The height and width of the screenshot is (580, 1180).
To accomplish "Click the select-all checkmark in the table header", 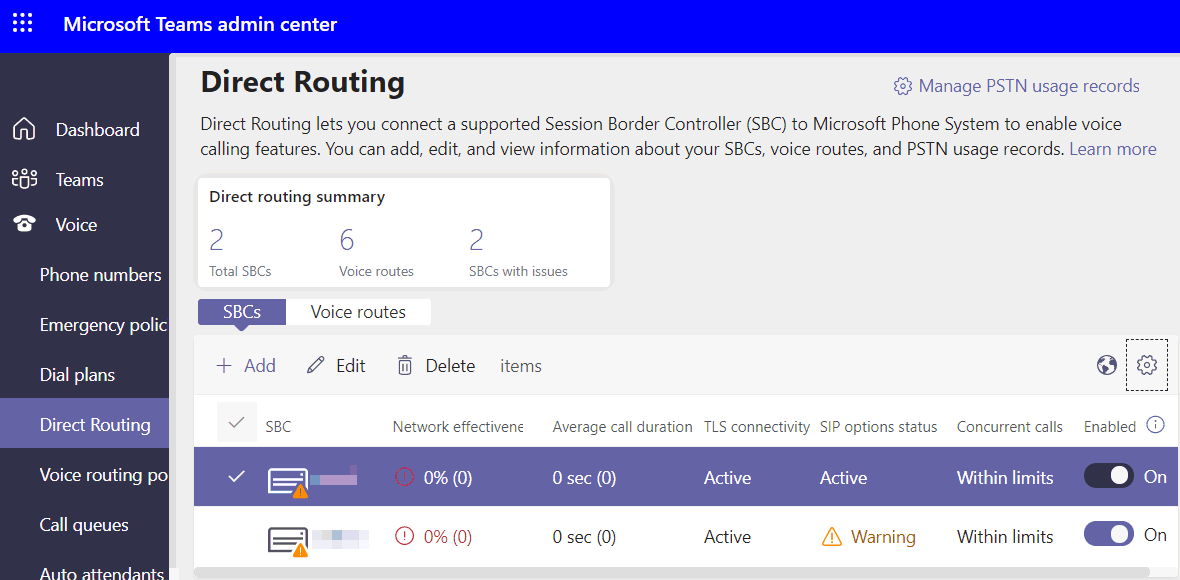I will coord(236,422).
